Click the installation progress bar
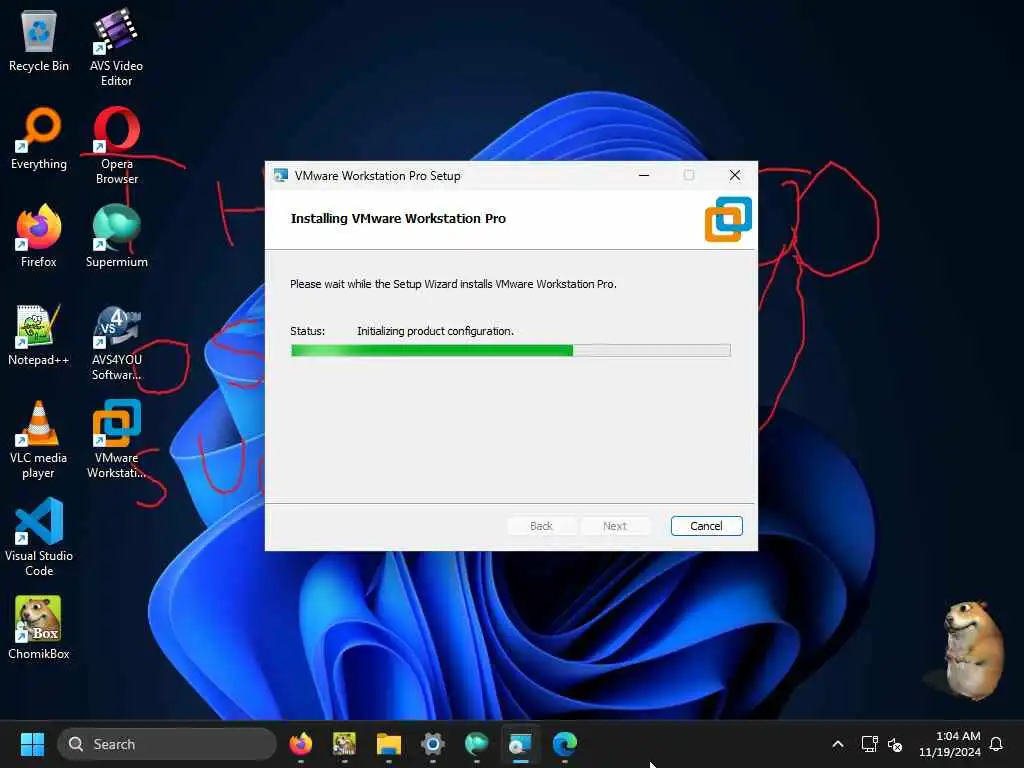This screenshot has height=768, width=1024. [511, 351]
